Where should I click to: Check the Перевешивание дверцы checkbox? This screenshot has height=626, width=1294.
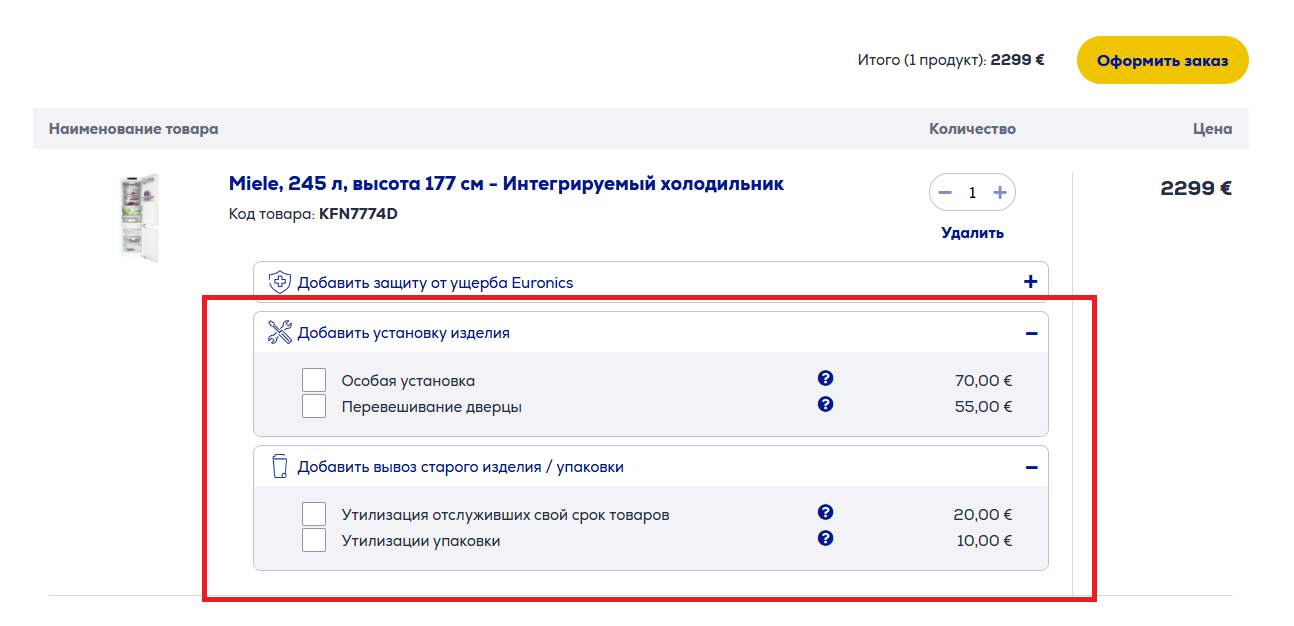click(314, 406)
